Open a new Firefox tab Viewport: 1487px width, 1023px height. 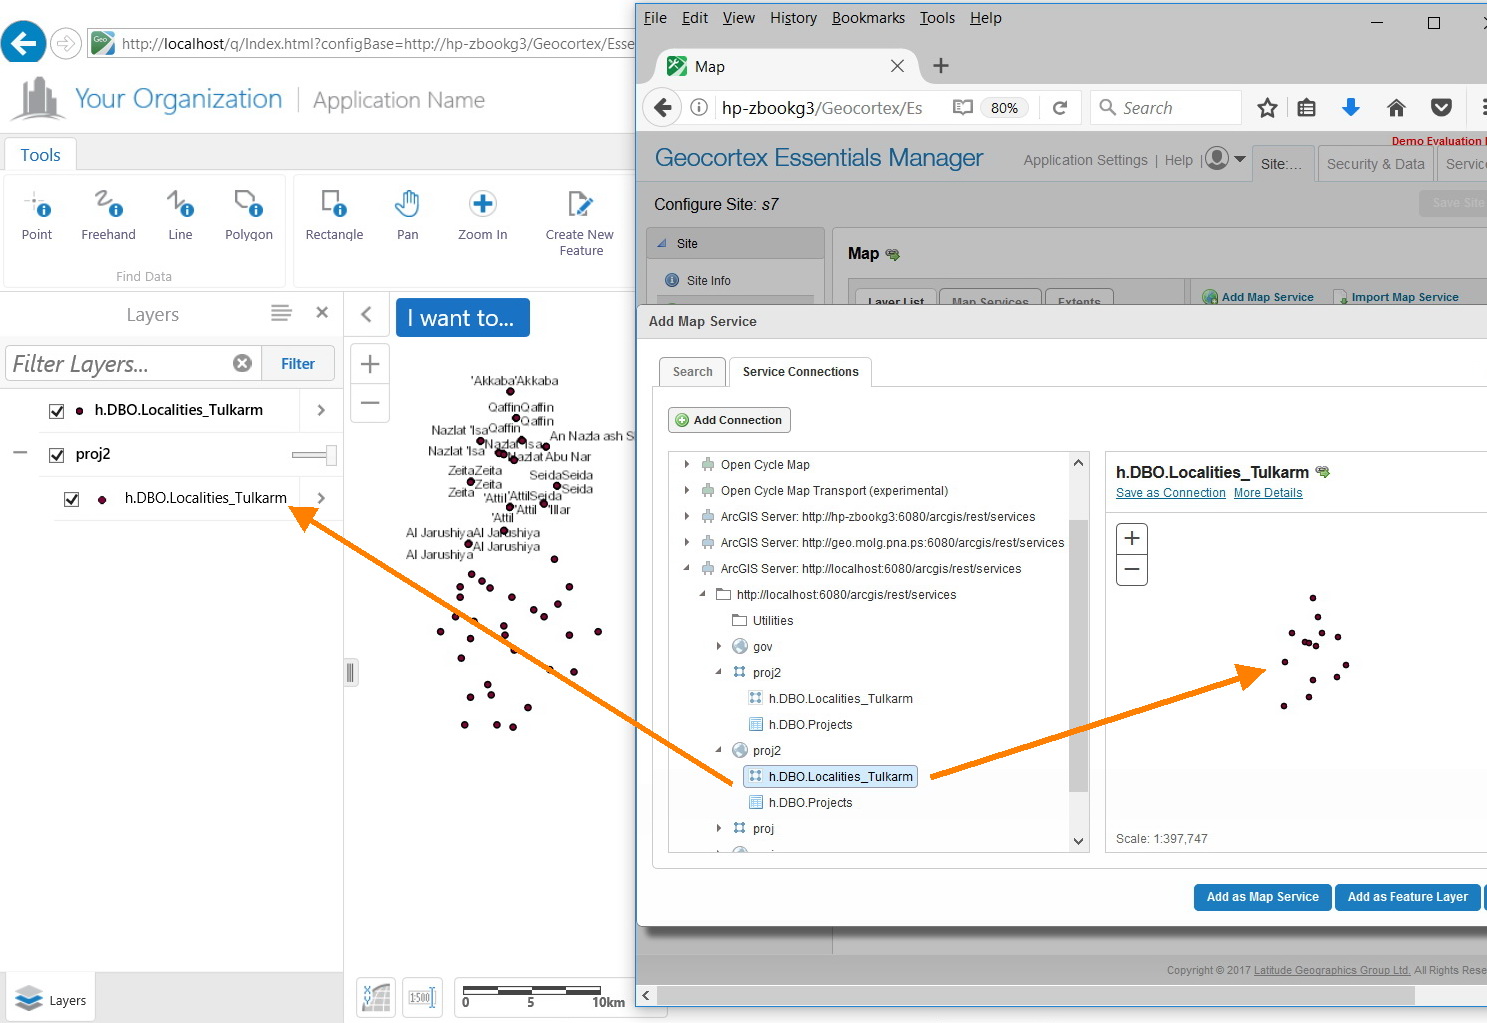pos(941,66)
